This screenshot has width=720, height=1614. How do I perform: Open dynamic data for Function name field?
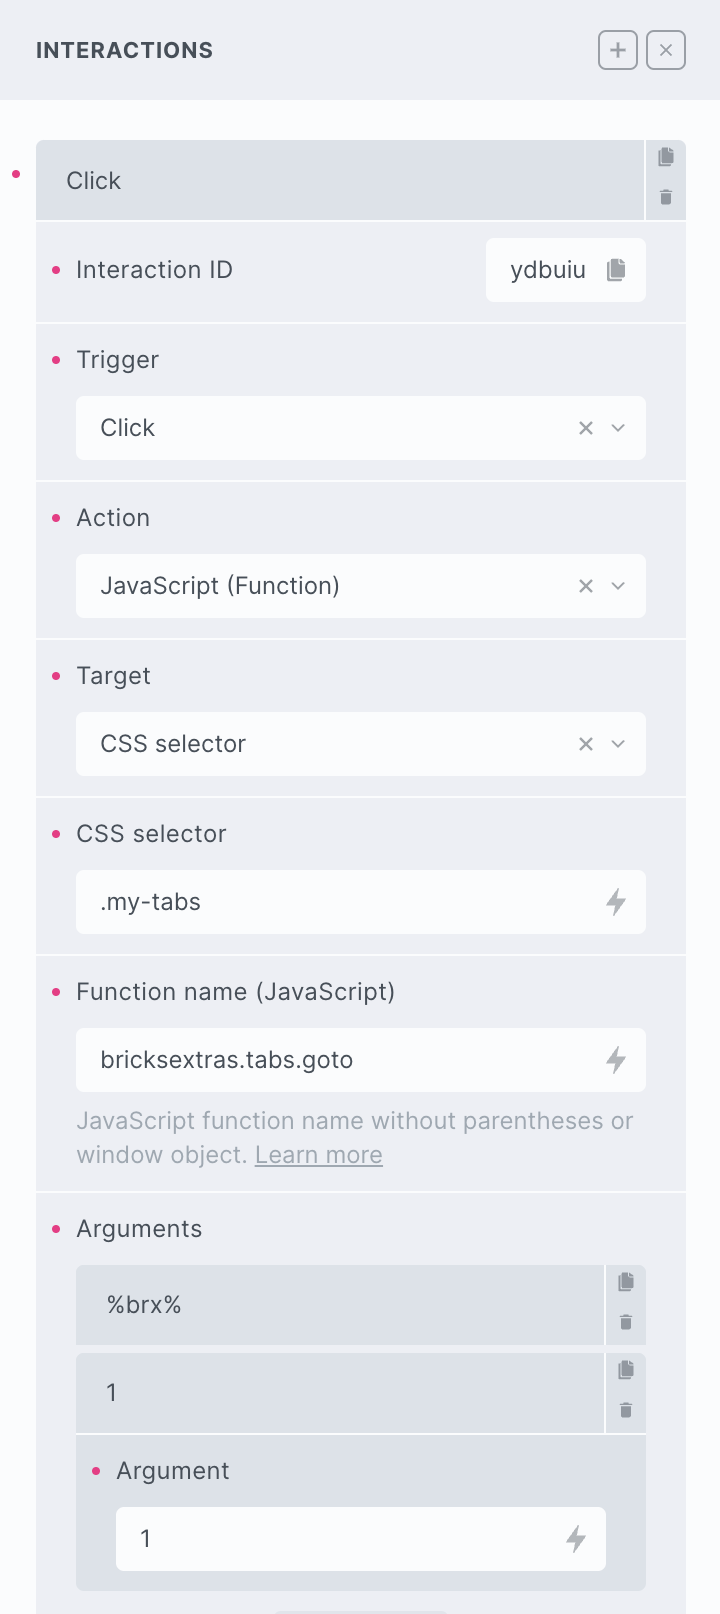coord(616,1060)
